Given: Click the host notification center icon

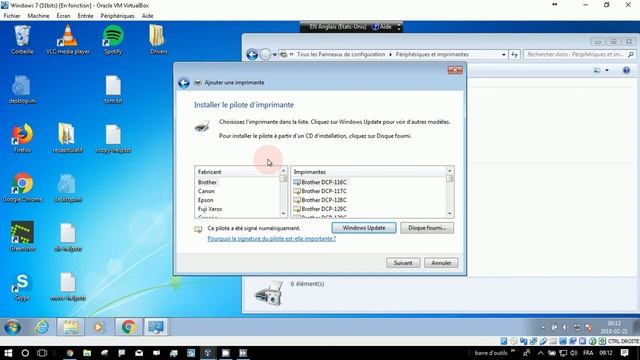Looking at the screenshot, I should [x=624, y=353].
